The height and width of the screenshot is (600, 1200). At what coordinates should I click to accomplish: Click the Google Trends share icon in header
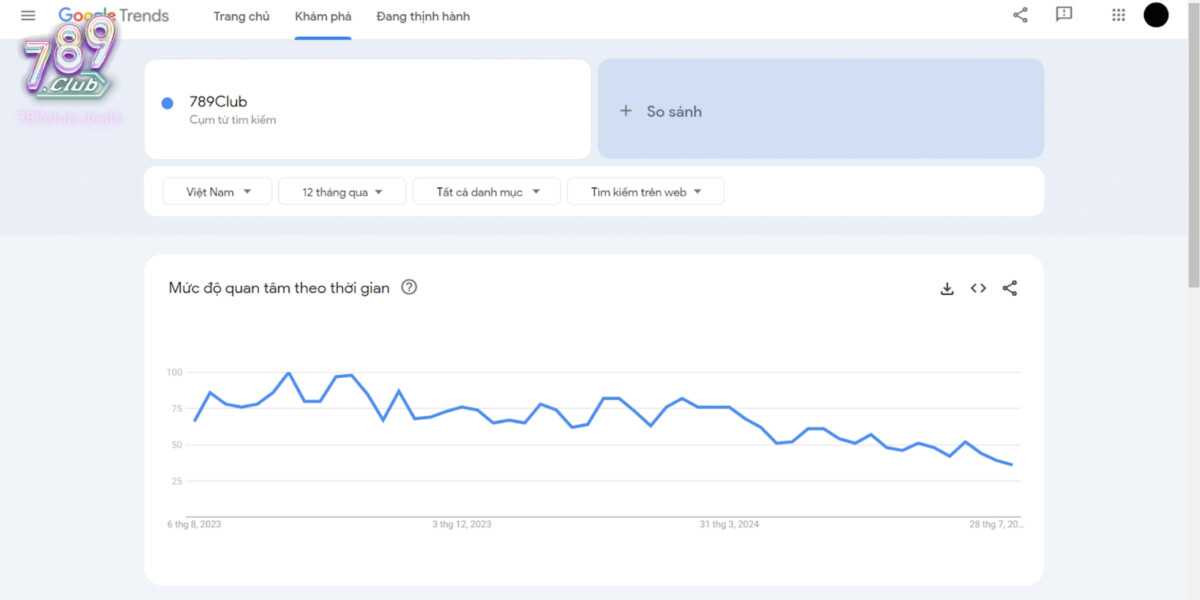(x=1019, y=15)
